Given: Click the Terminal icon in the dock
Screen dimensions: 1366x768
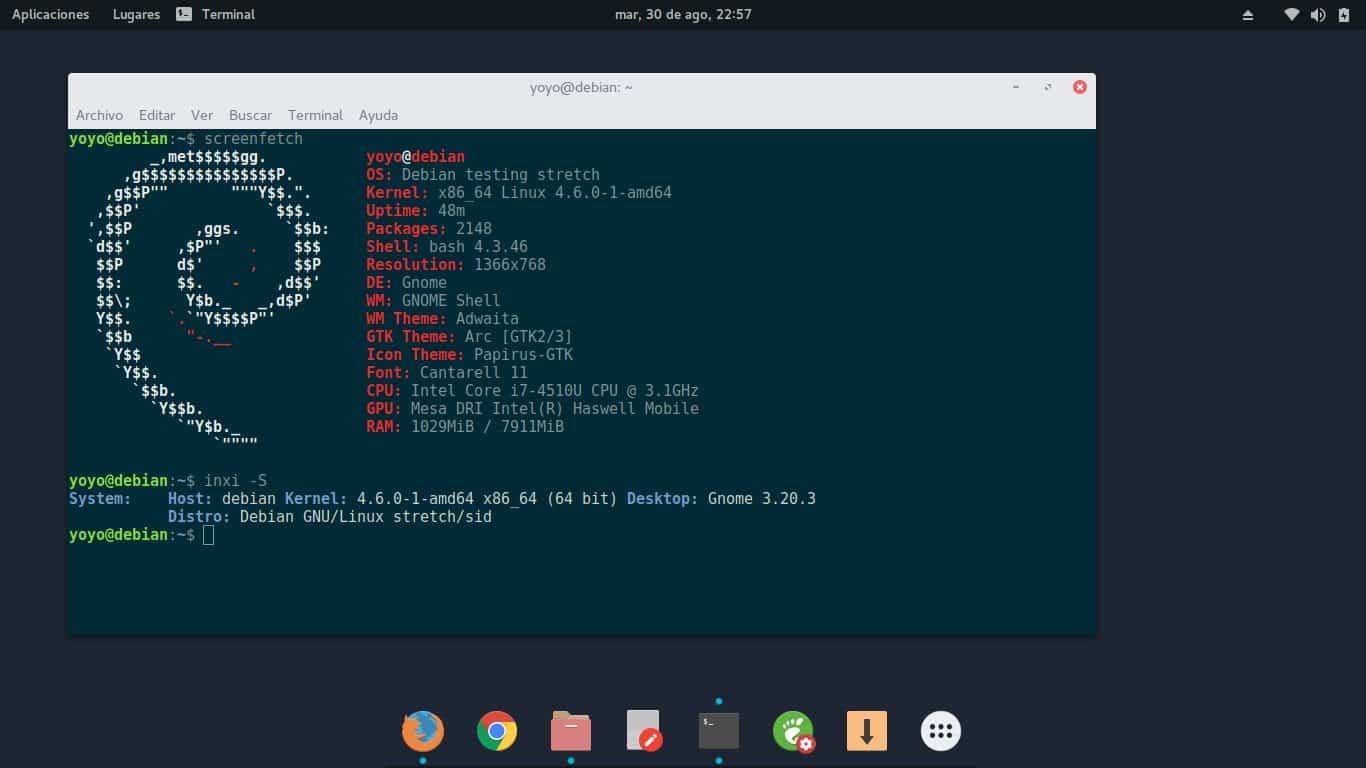Looking at the screenshot, I should [719, 731].
